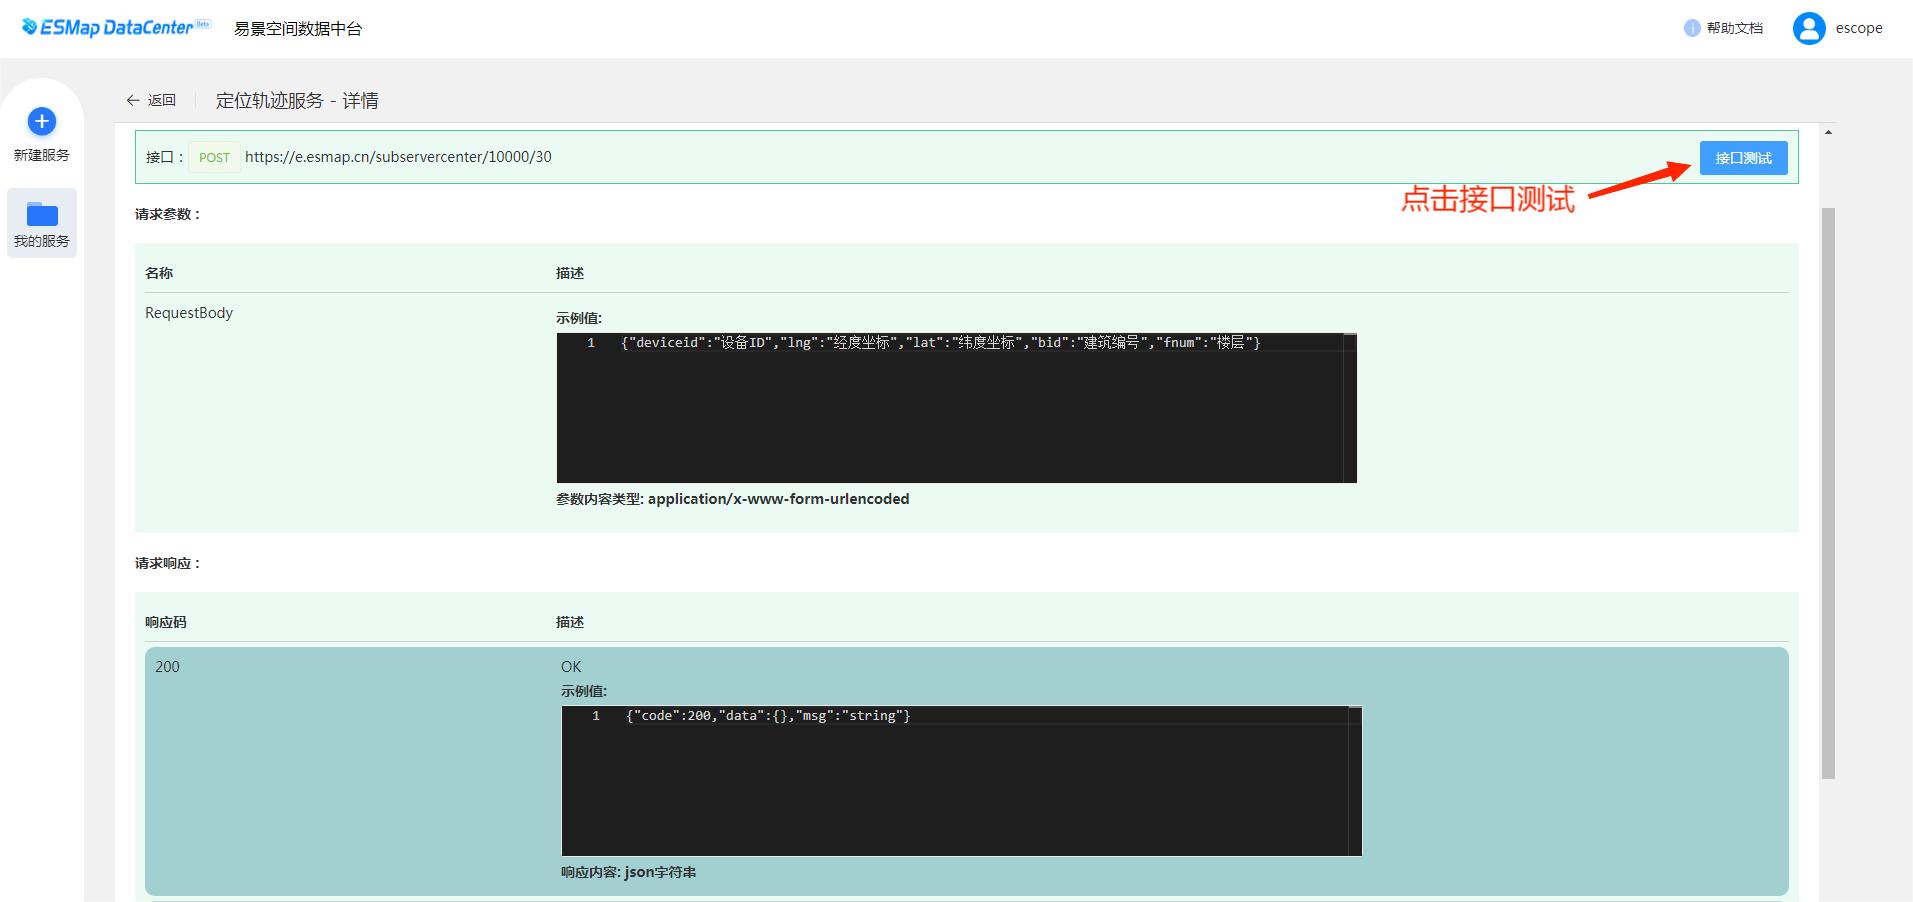The height and width of the screenshot is (902, 1913).
Task: Open the 帮助文档 link
Action: pos(1734,28)
